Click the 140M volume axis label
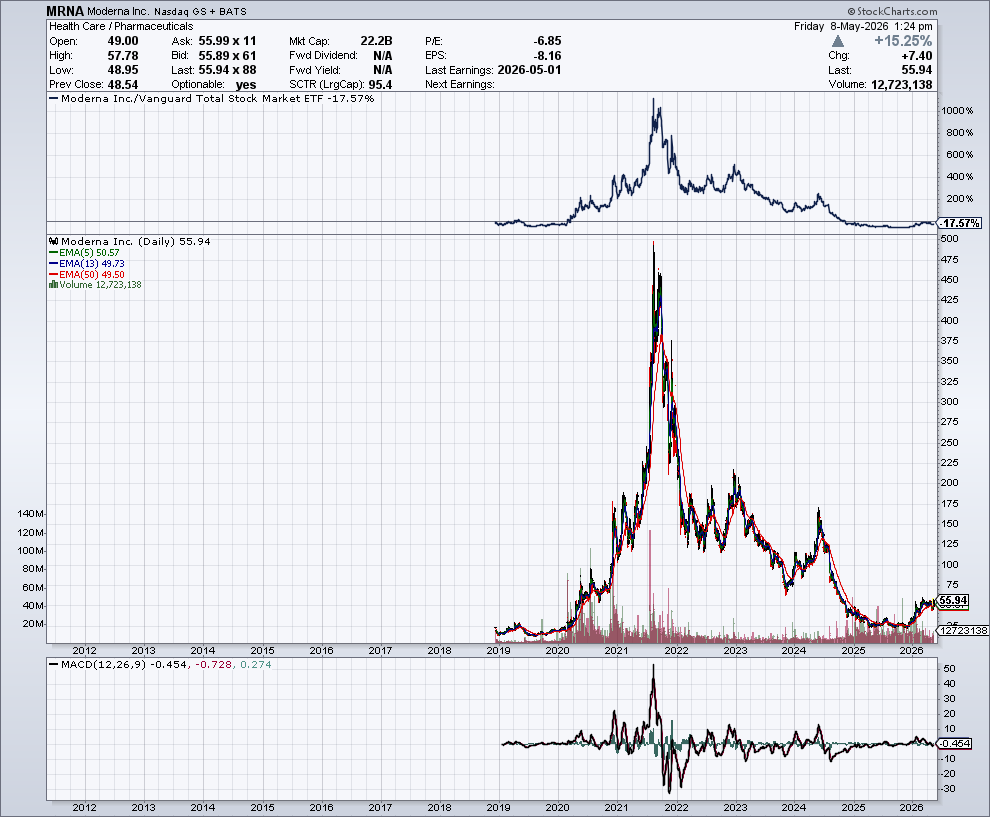The width and height of the screenshot is (990, 817). [x=30, y=514]
